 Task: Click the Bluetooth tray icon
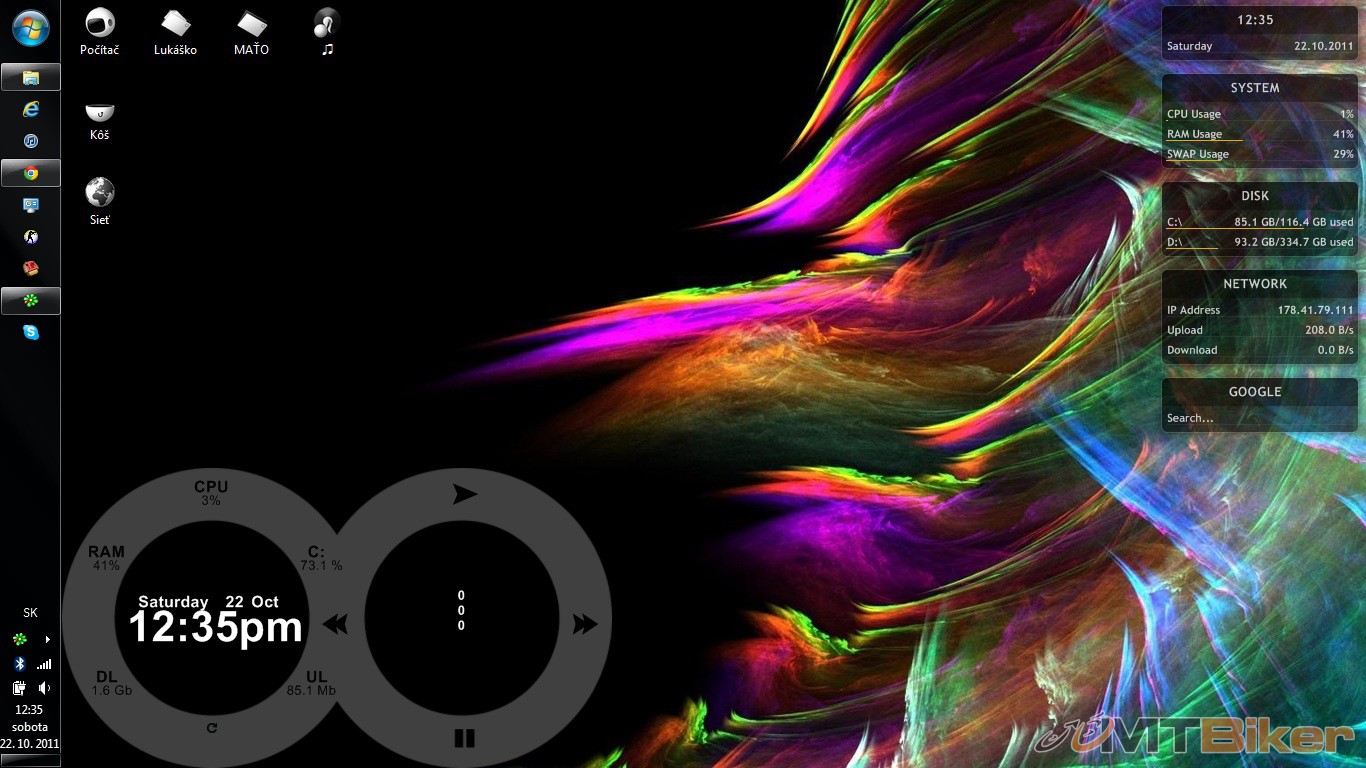coord(18,664)
